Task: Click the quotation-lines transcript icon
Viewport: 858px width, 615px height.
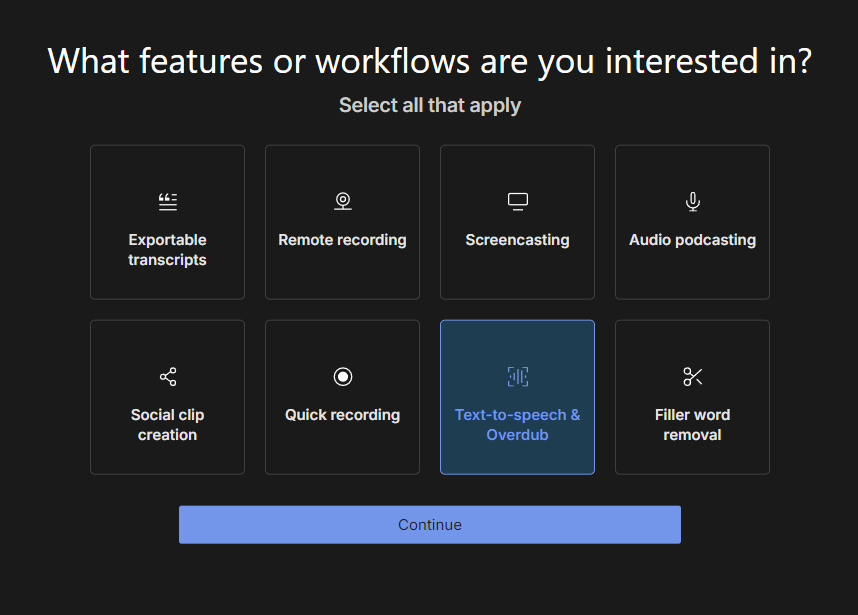Action: pyautogui.click(x=167, y=202)
